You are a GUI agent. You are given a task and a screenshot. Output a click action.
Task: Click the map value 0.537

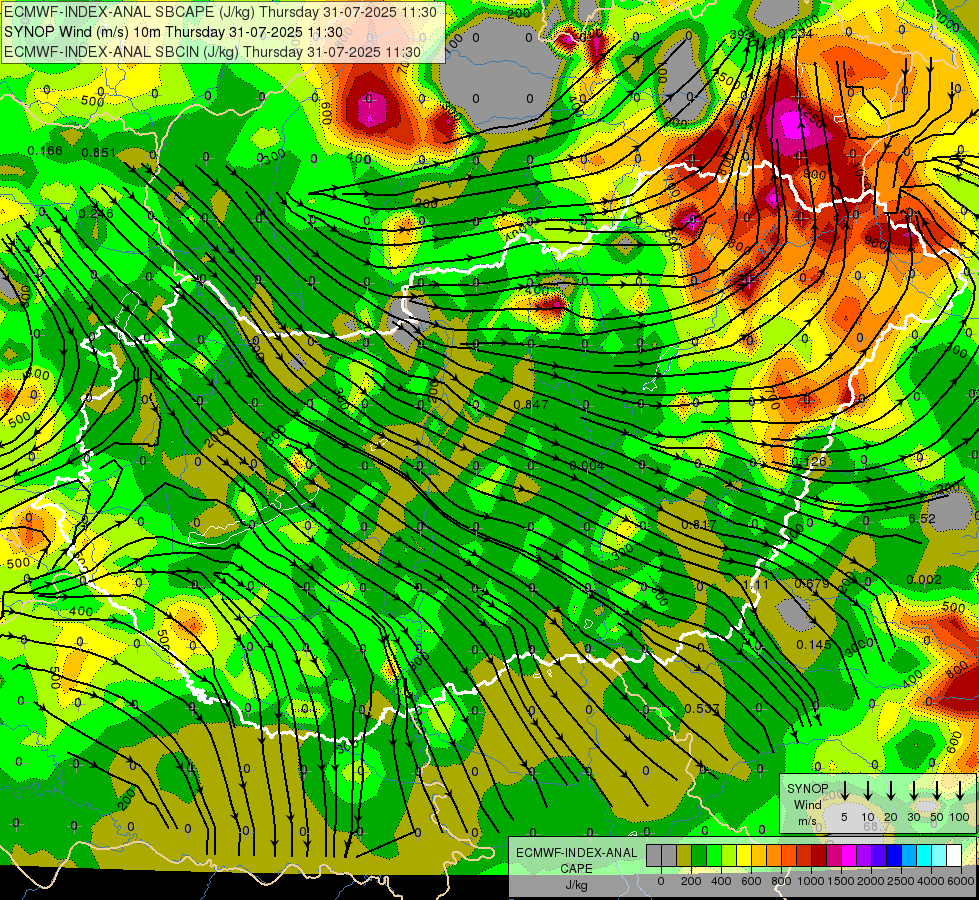point(702,709)
